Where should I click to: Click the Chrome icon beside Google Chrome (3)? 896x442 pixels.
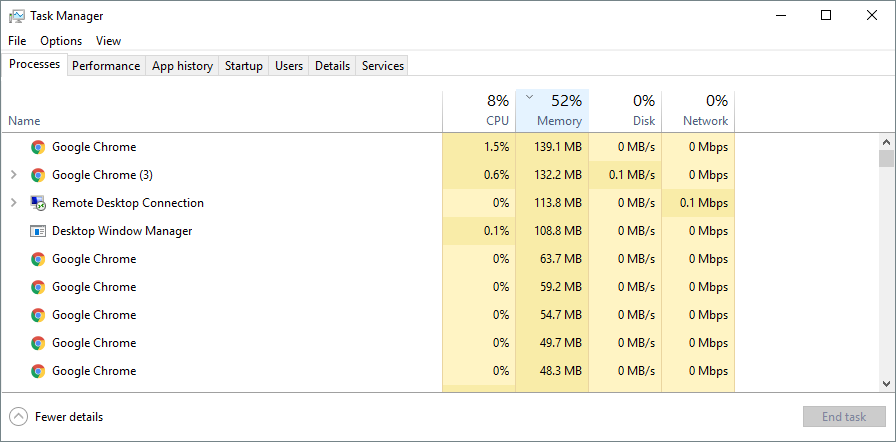pos(38,175)
